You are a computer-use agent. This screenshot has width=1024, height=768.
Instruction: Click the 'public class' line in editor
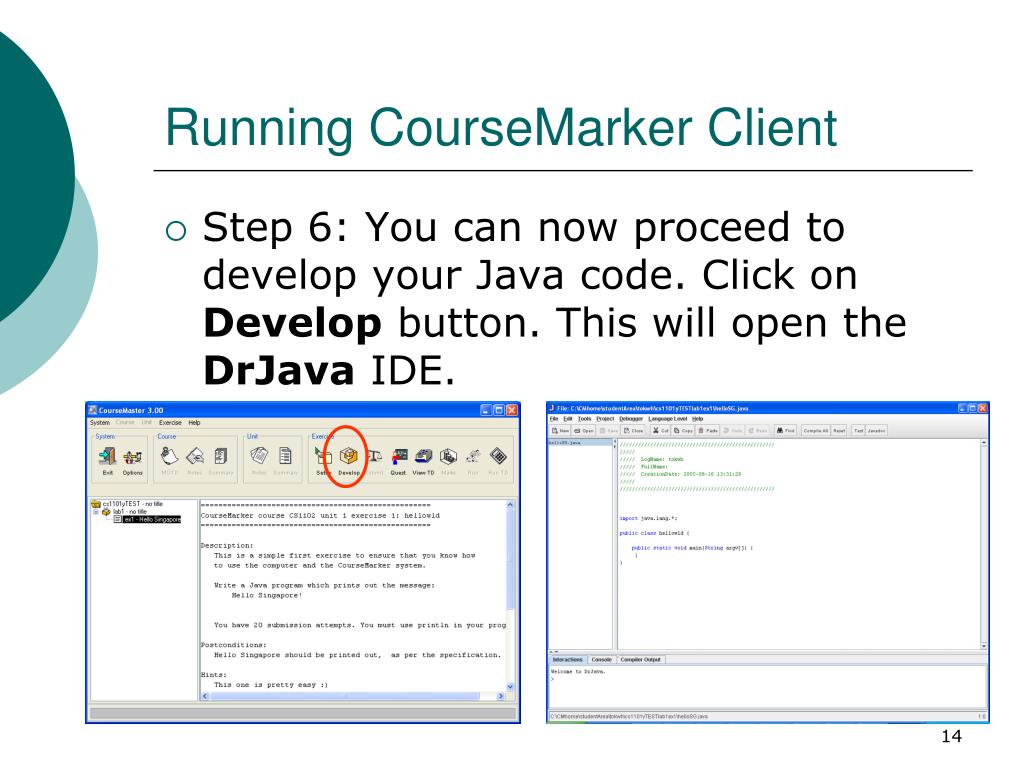pos(654,533)
